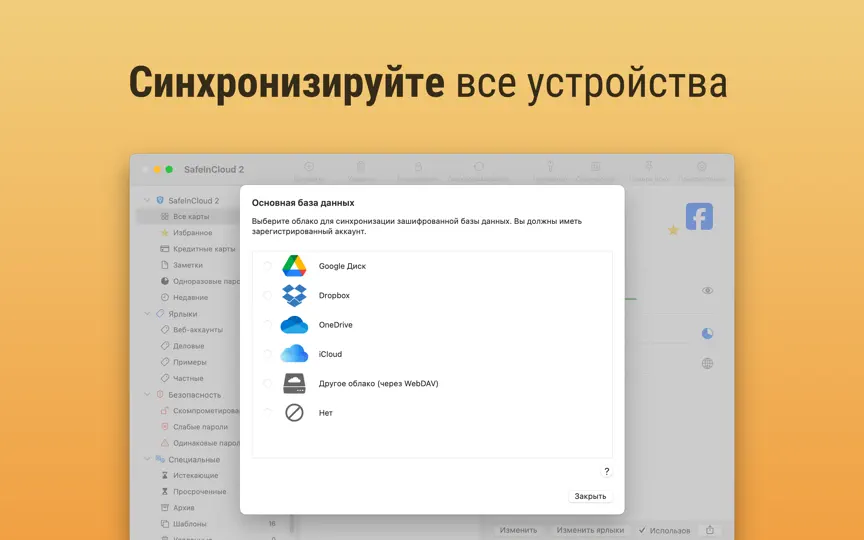Click the blue one-time password timer icon

[708, 333]
